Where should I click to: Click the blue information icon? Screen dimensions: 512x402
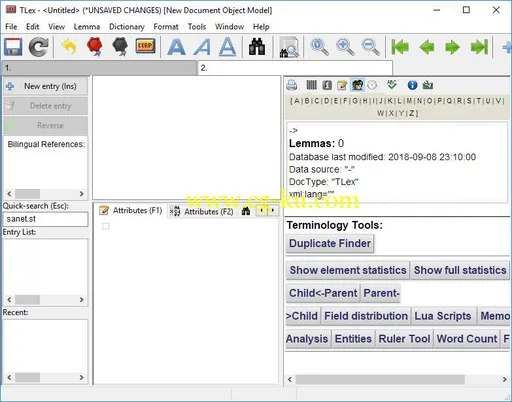(412, 85)
